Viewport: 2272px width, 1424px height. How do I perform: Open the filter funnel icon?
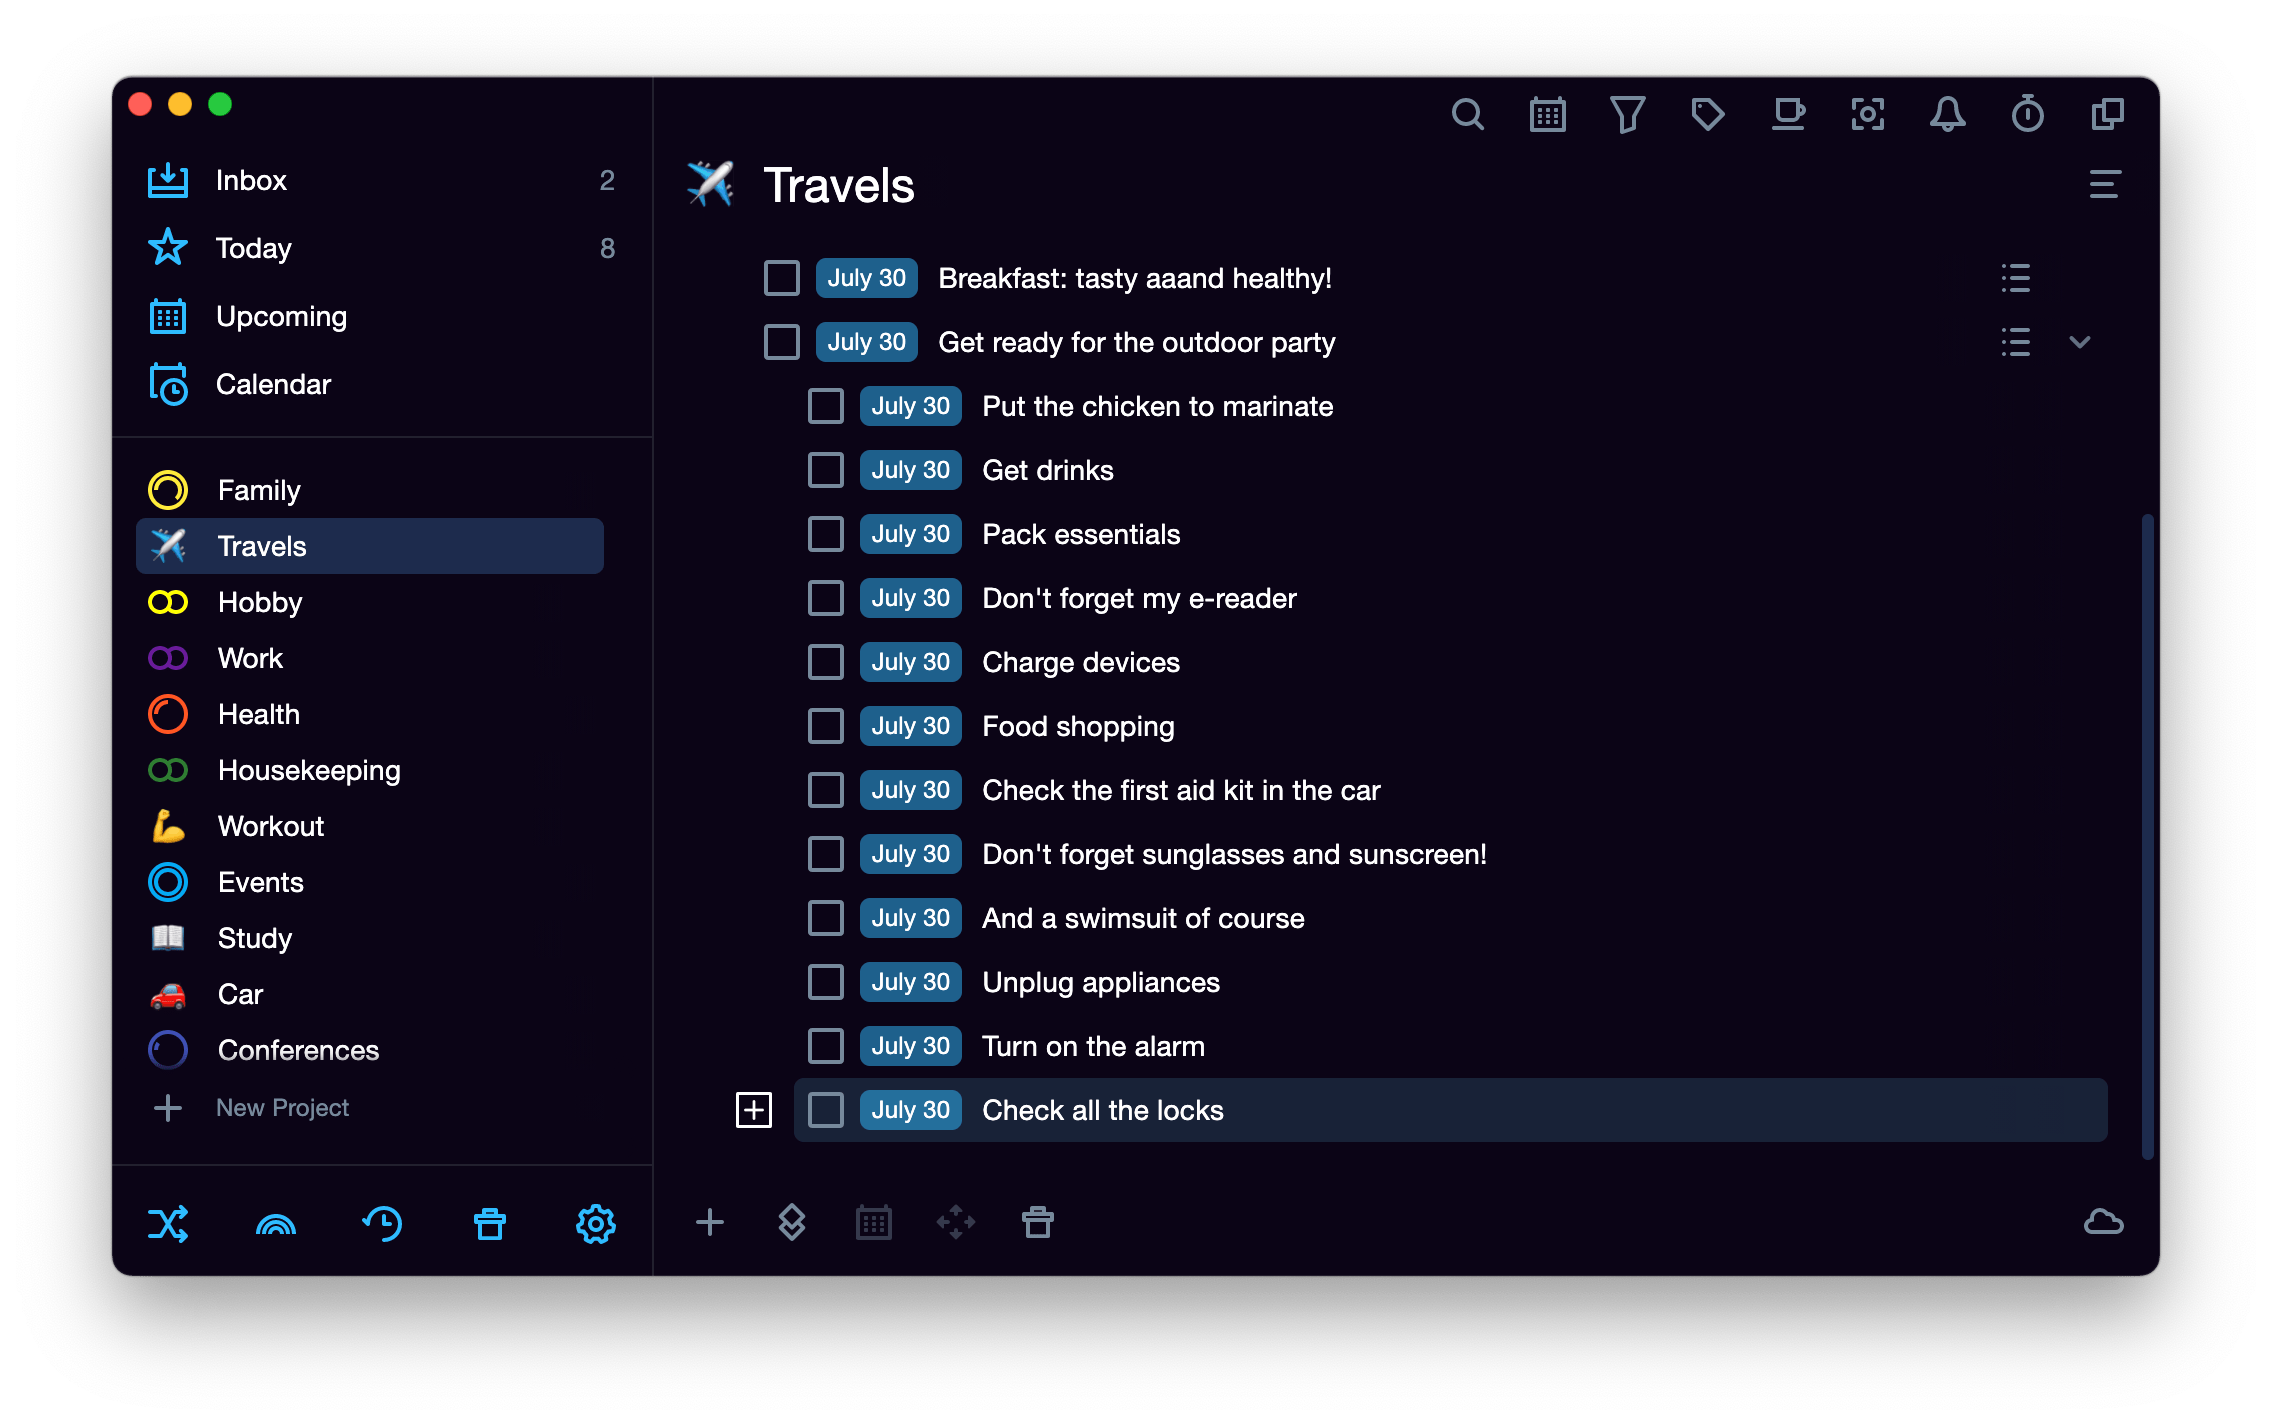pos(1627,115)
